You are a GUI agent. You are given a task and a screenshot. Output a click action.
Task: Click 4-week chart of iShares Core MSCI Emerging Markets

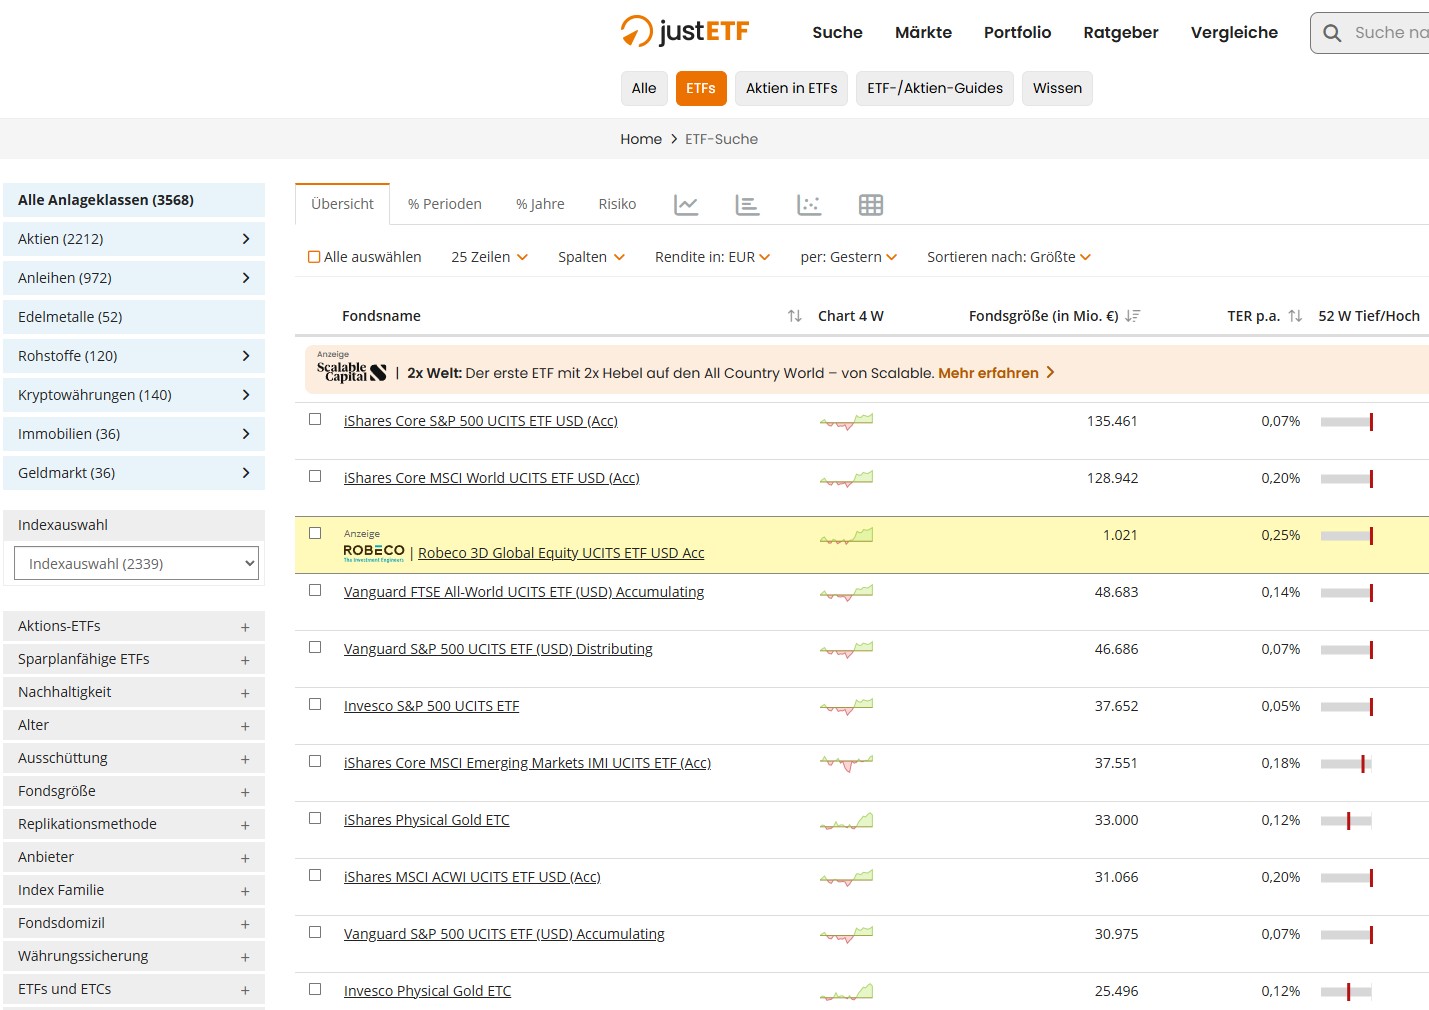coord(847,764)
